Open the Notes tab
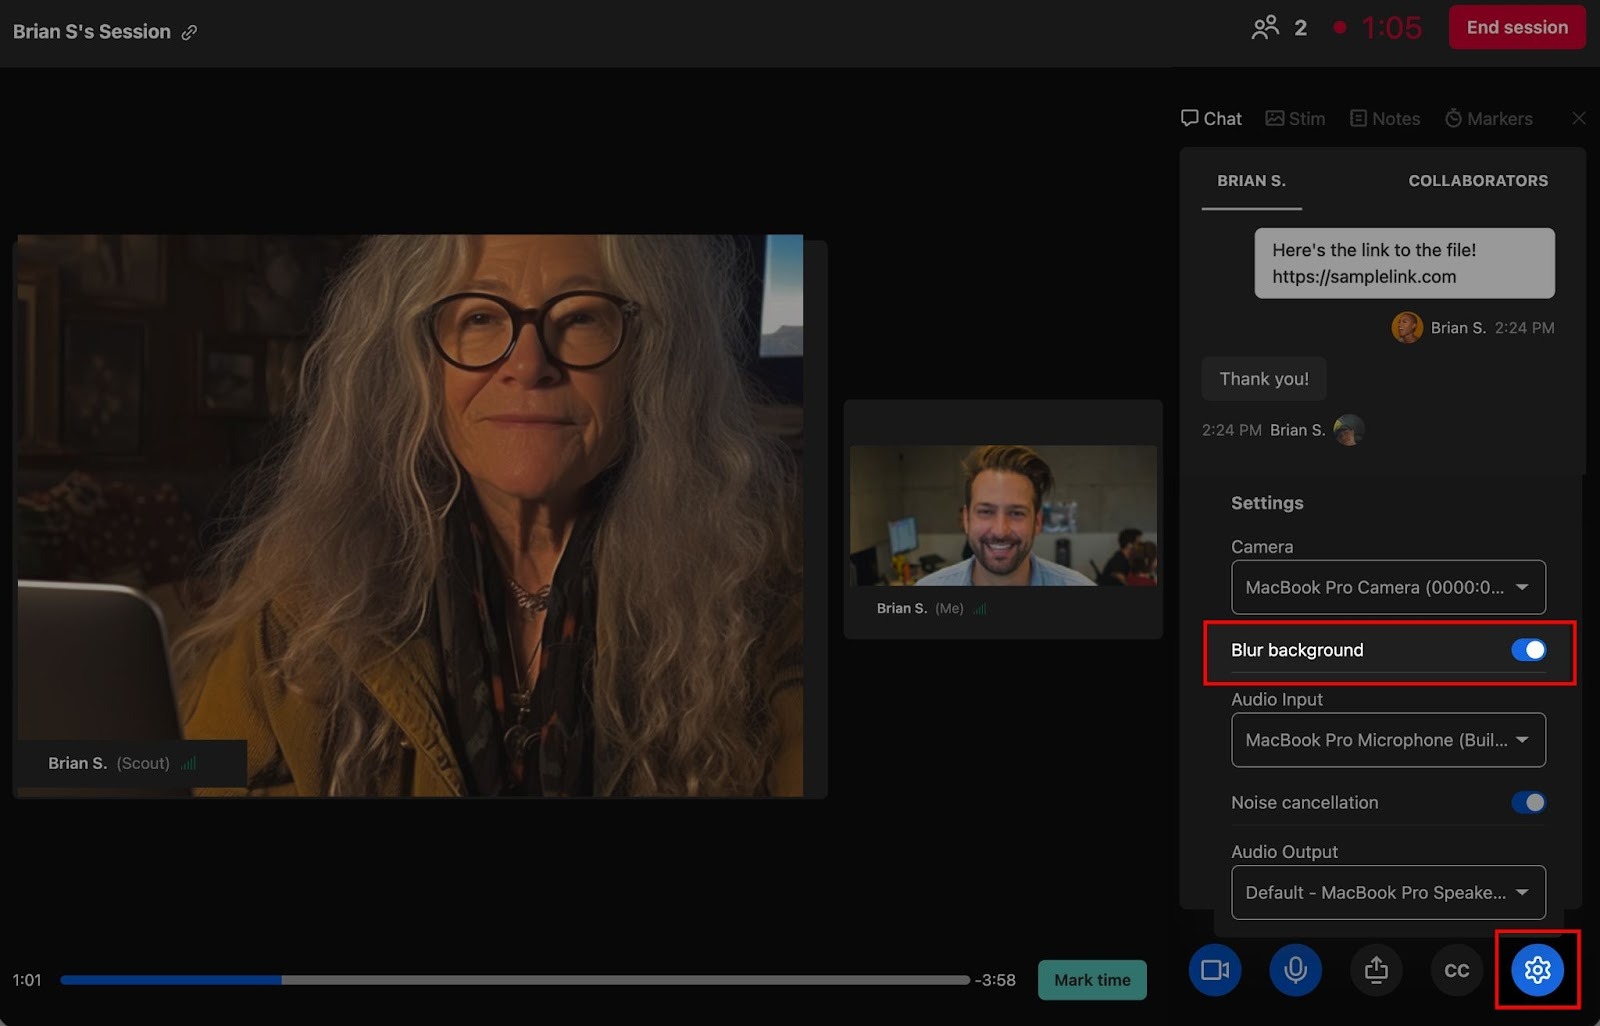This screenshot has width=1600, height=1026. pyautogui.click(x=1385, y=119)
